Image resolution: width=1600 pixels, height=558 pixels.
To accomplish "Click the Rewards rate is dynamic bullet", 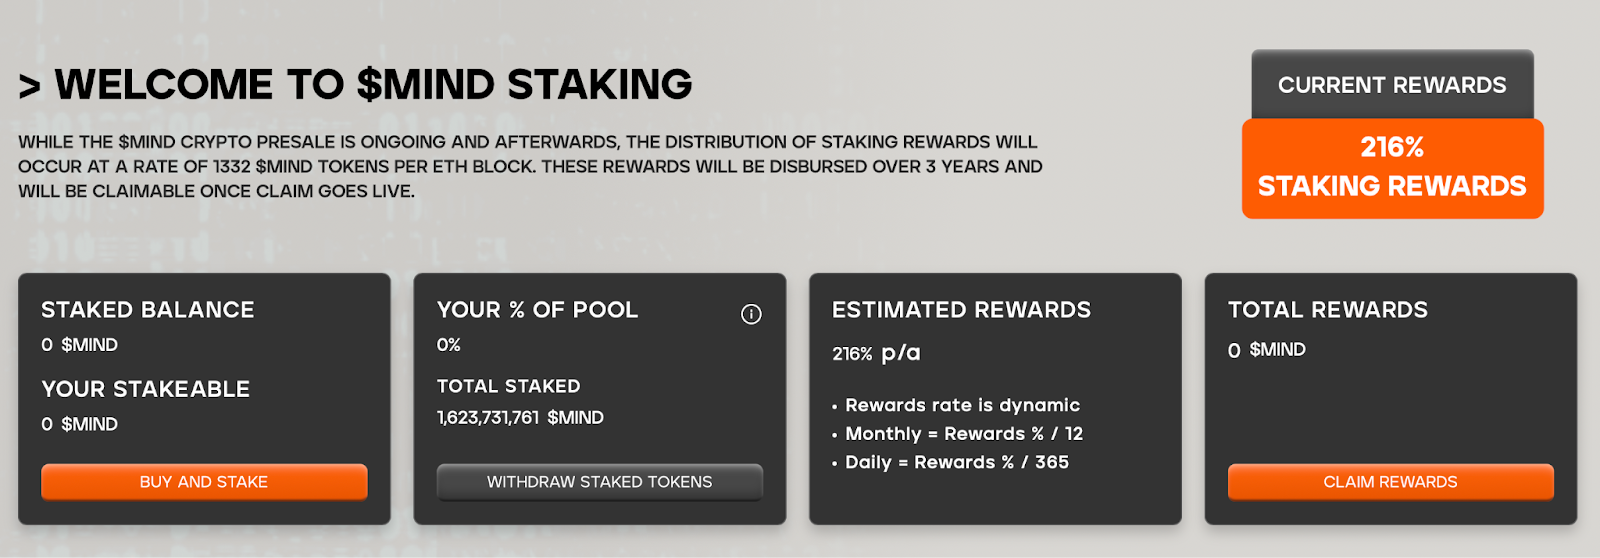I will tap(956, 405).
